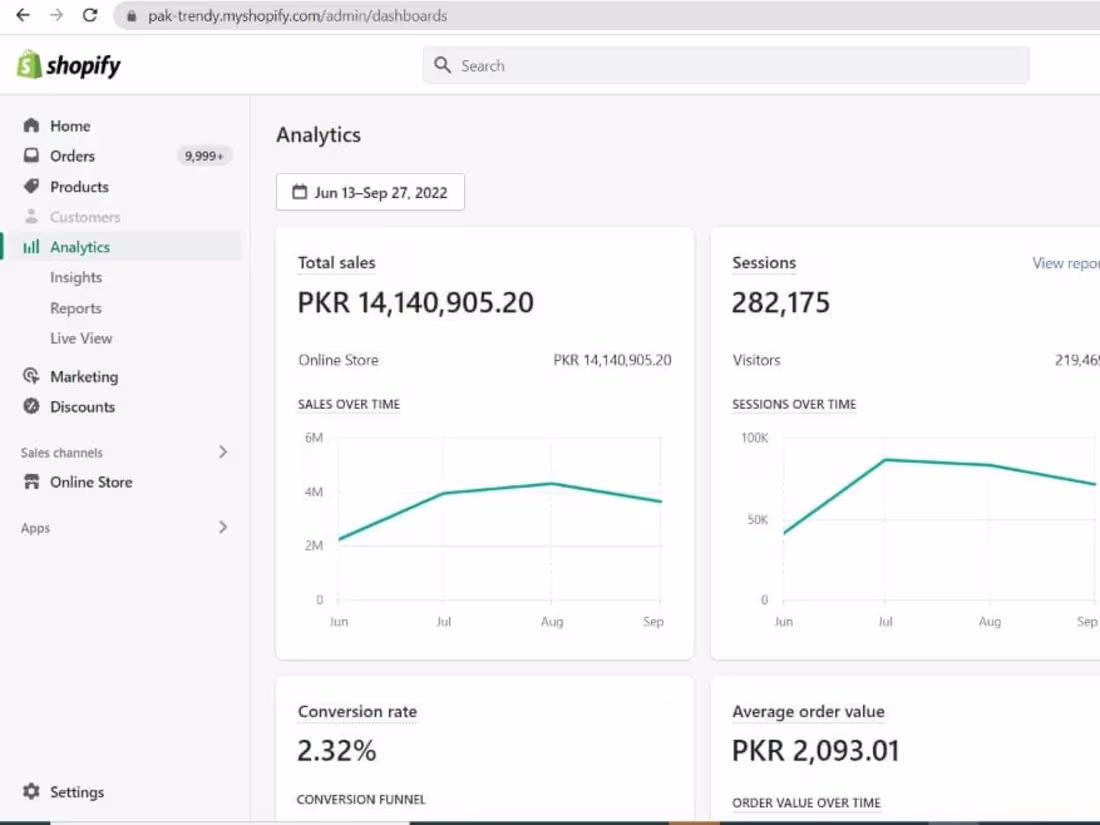The height and width of the screenshot is (825, 1100).
Task: Click the SALES OVER TIME label
Action: click(x=349, y=404)
